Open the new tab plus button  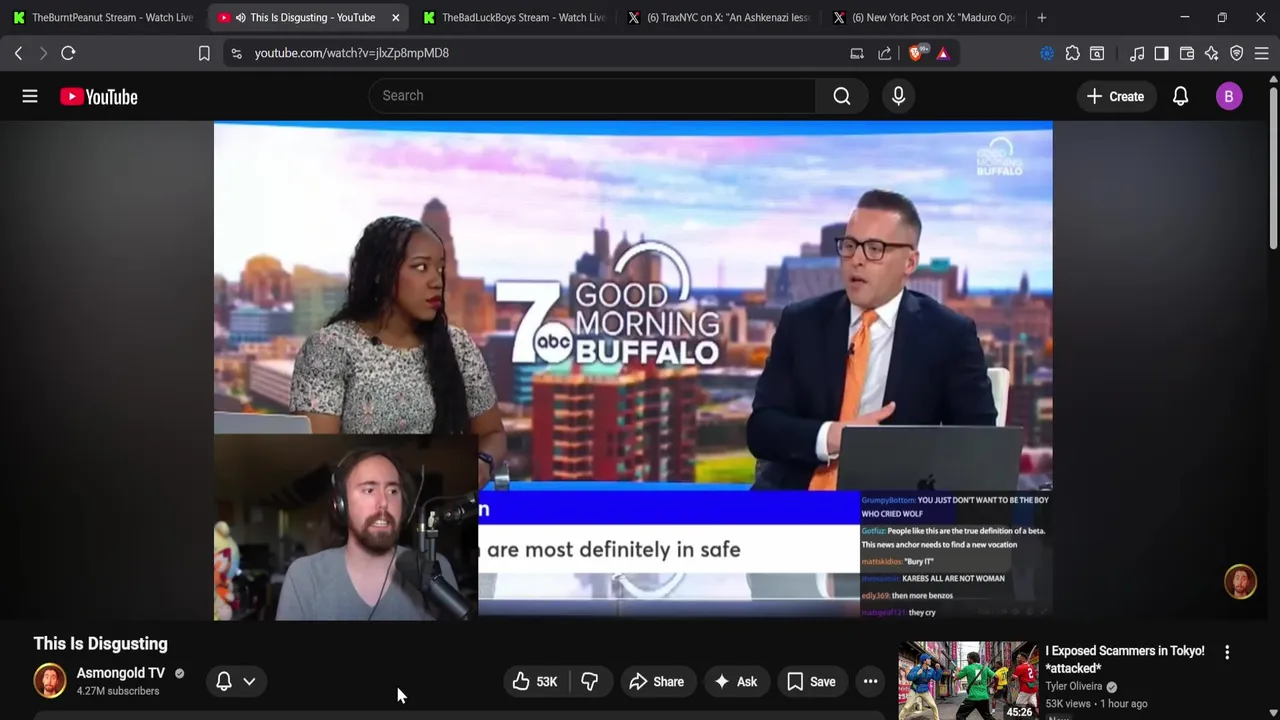click(x=1042, y=17)
